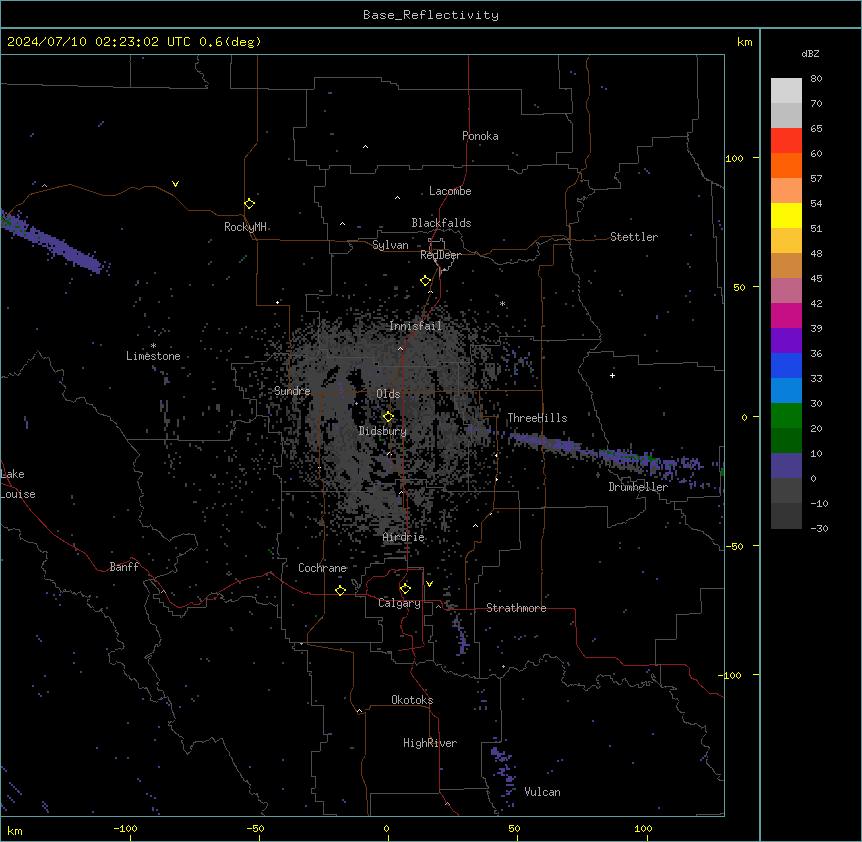Click the Stettler label

click(x=634, y=237)
